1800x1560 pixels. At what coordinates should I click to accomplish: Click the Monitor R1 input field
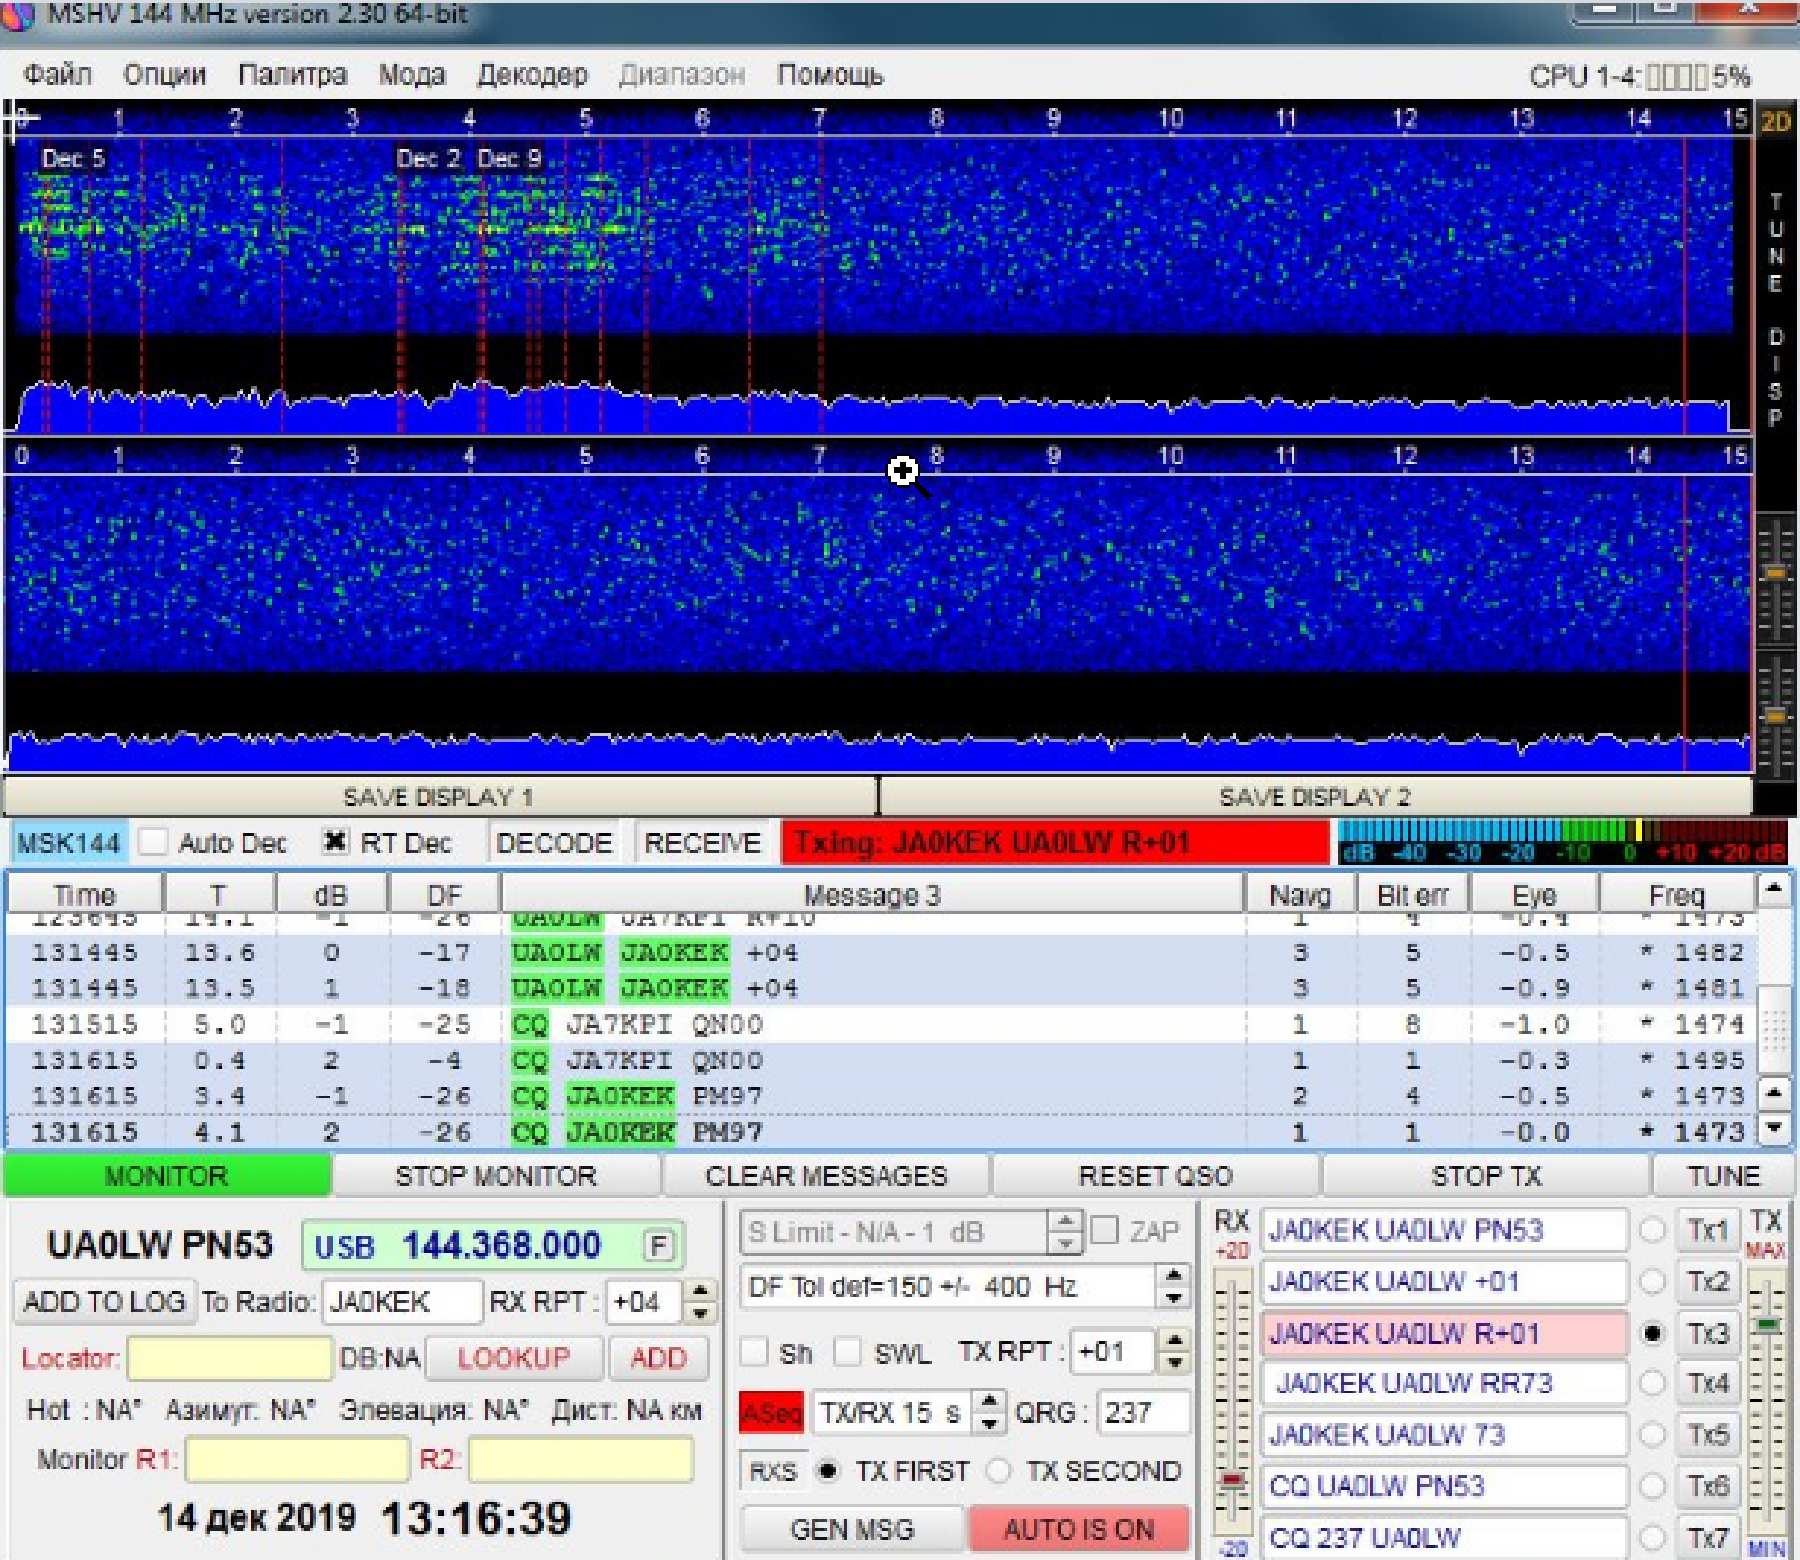coord(297,1459)
